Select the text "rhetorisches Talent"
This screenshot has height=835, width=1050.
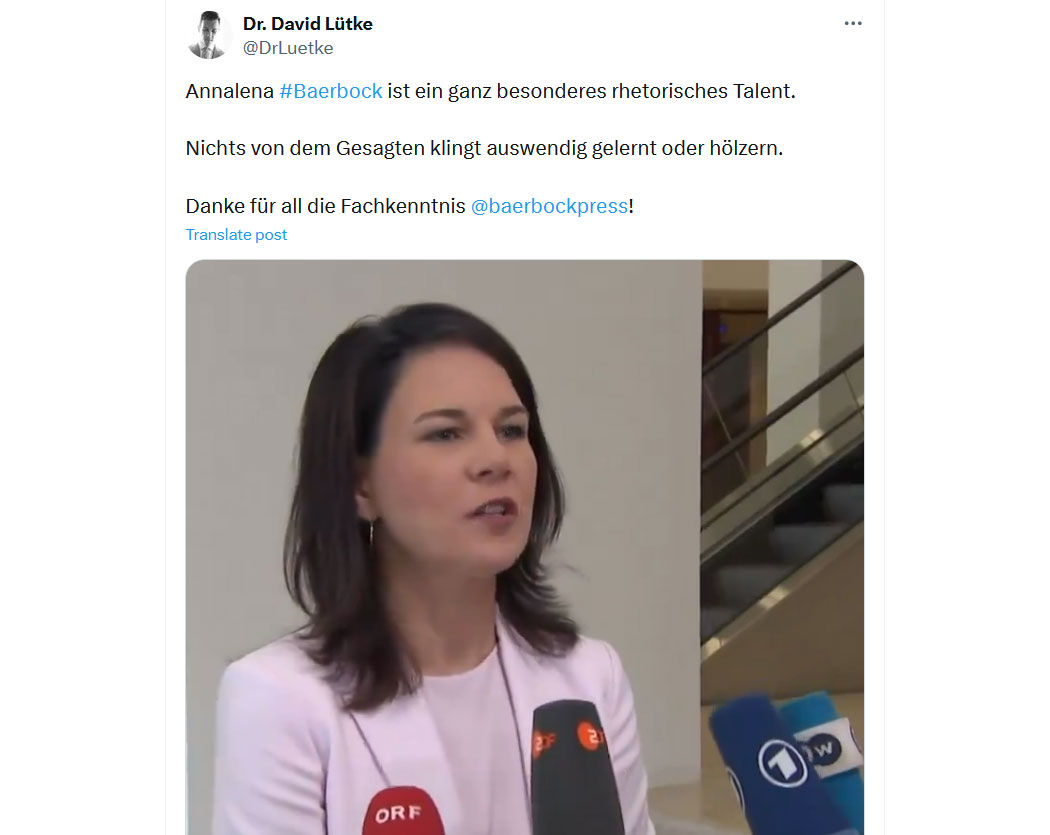700,91
